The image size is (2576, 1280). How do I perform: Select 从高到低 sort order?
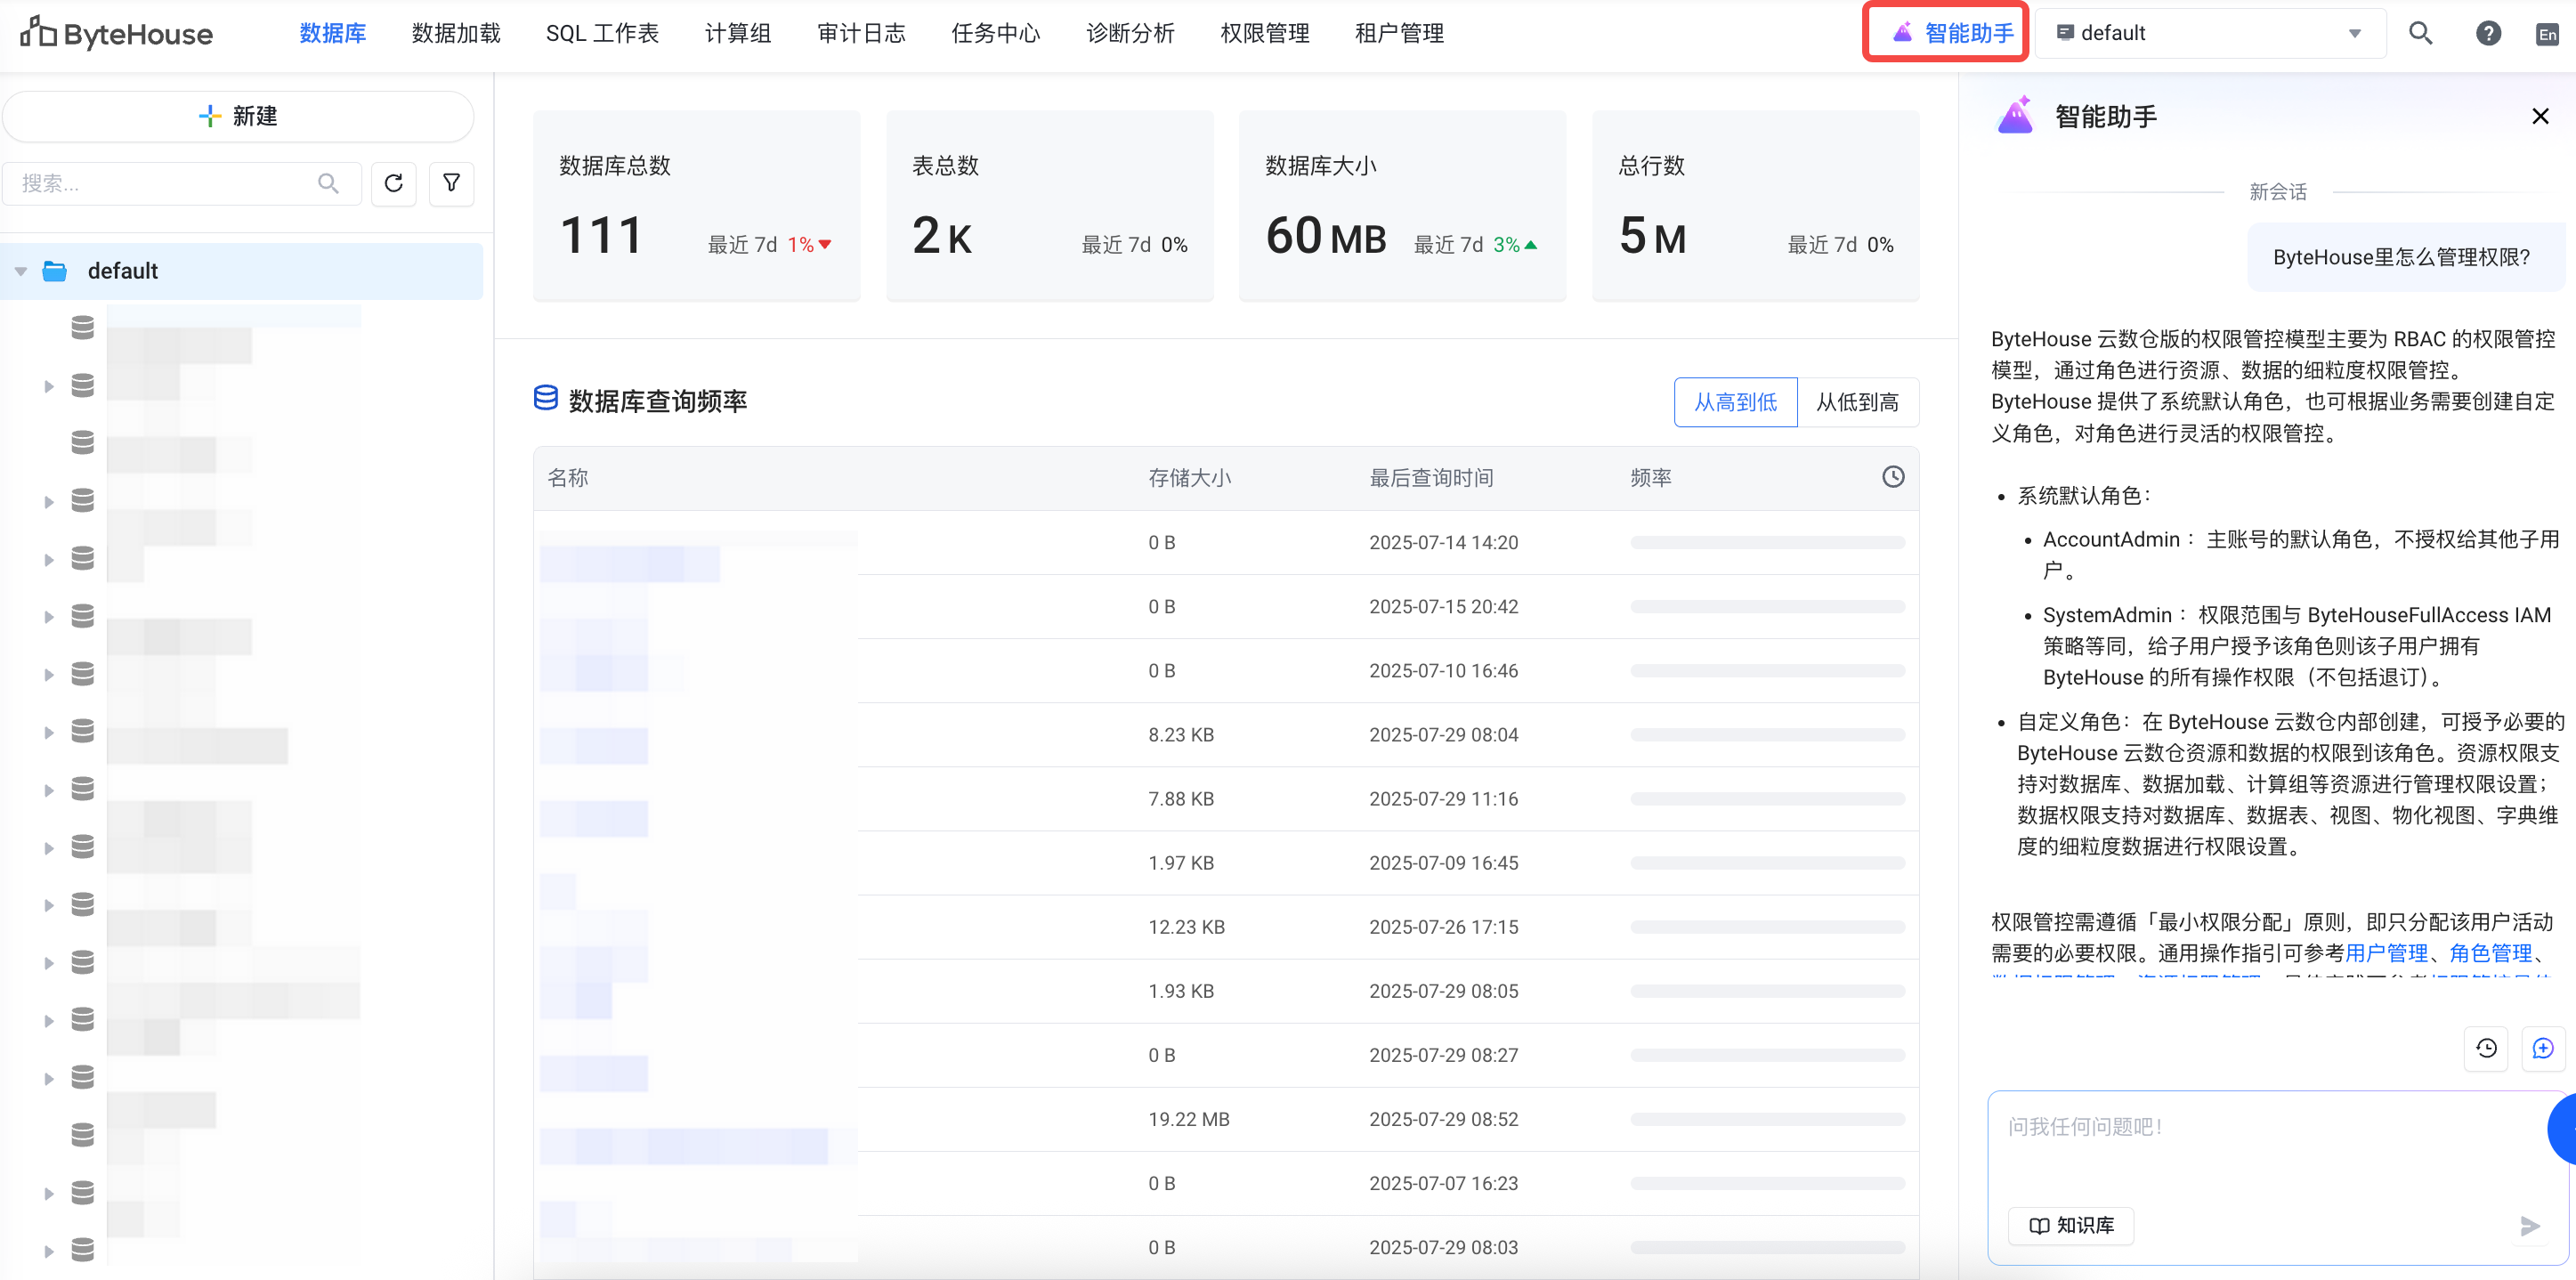[x=1735, y=402]
